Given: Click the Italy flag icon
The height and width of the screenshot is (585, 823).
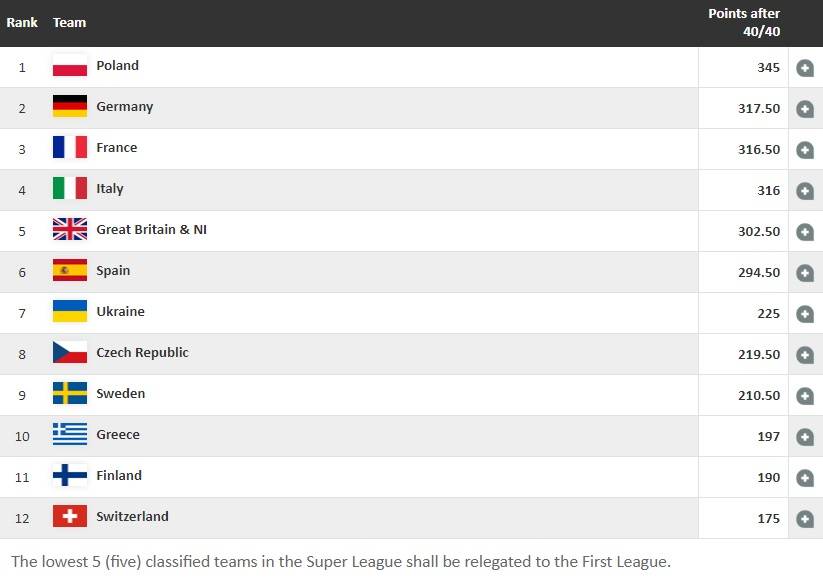Looking at the screenshot, I should (70, 189).
